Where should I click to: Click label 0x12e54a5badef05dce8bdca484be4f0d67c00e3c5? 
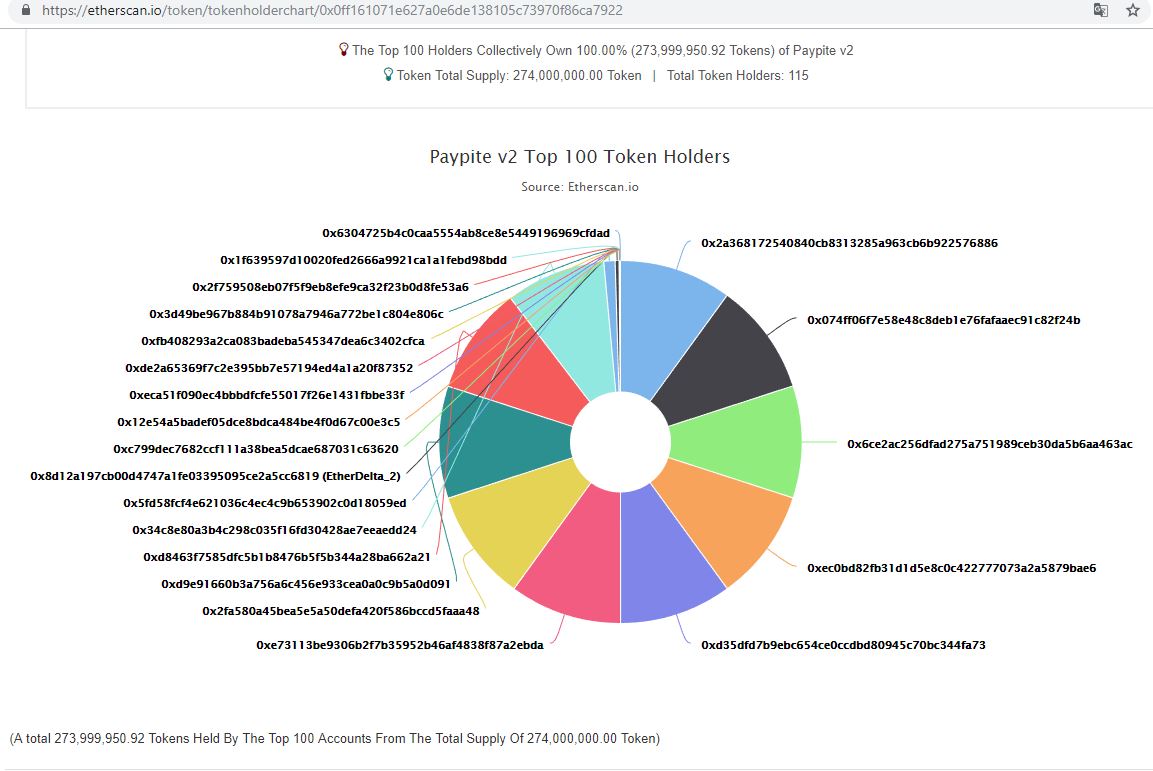click(259, 422)
